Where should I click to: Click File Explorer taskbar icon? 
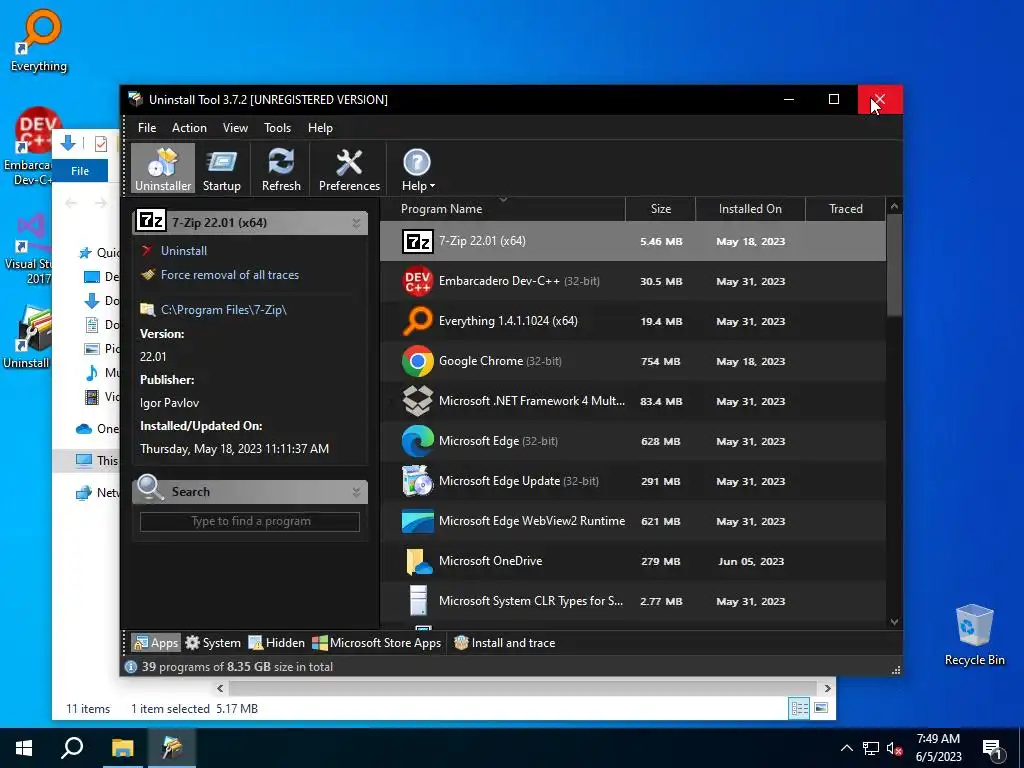click(x=122, y=748)
